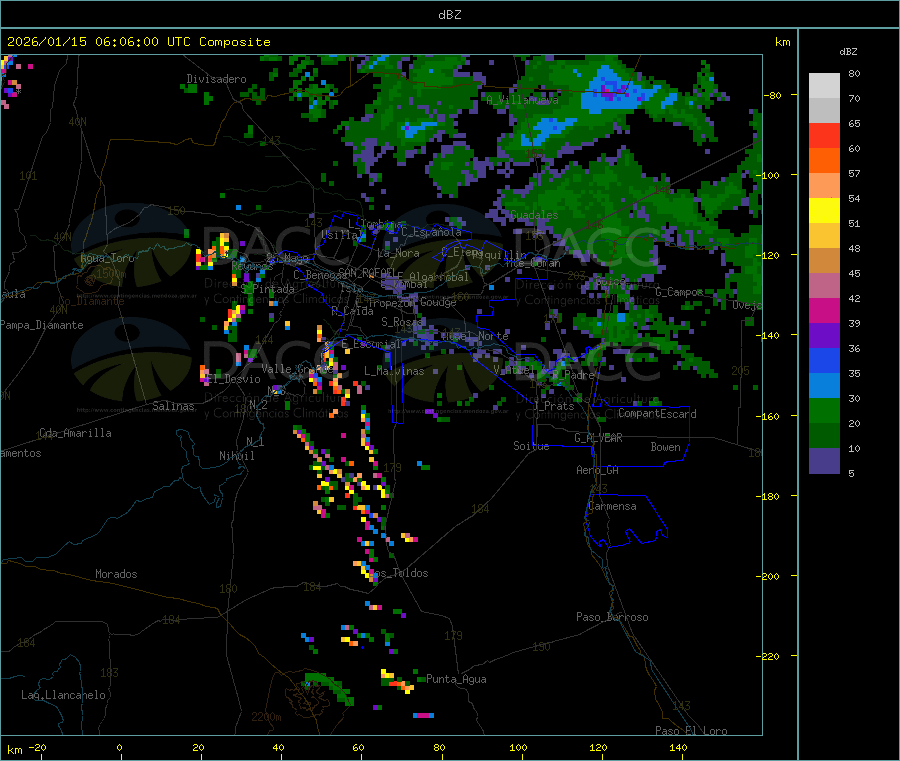Select the 'Agua_Toro' location label
This screenshot has height=761, width=900.
107,258
